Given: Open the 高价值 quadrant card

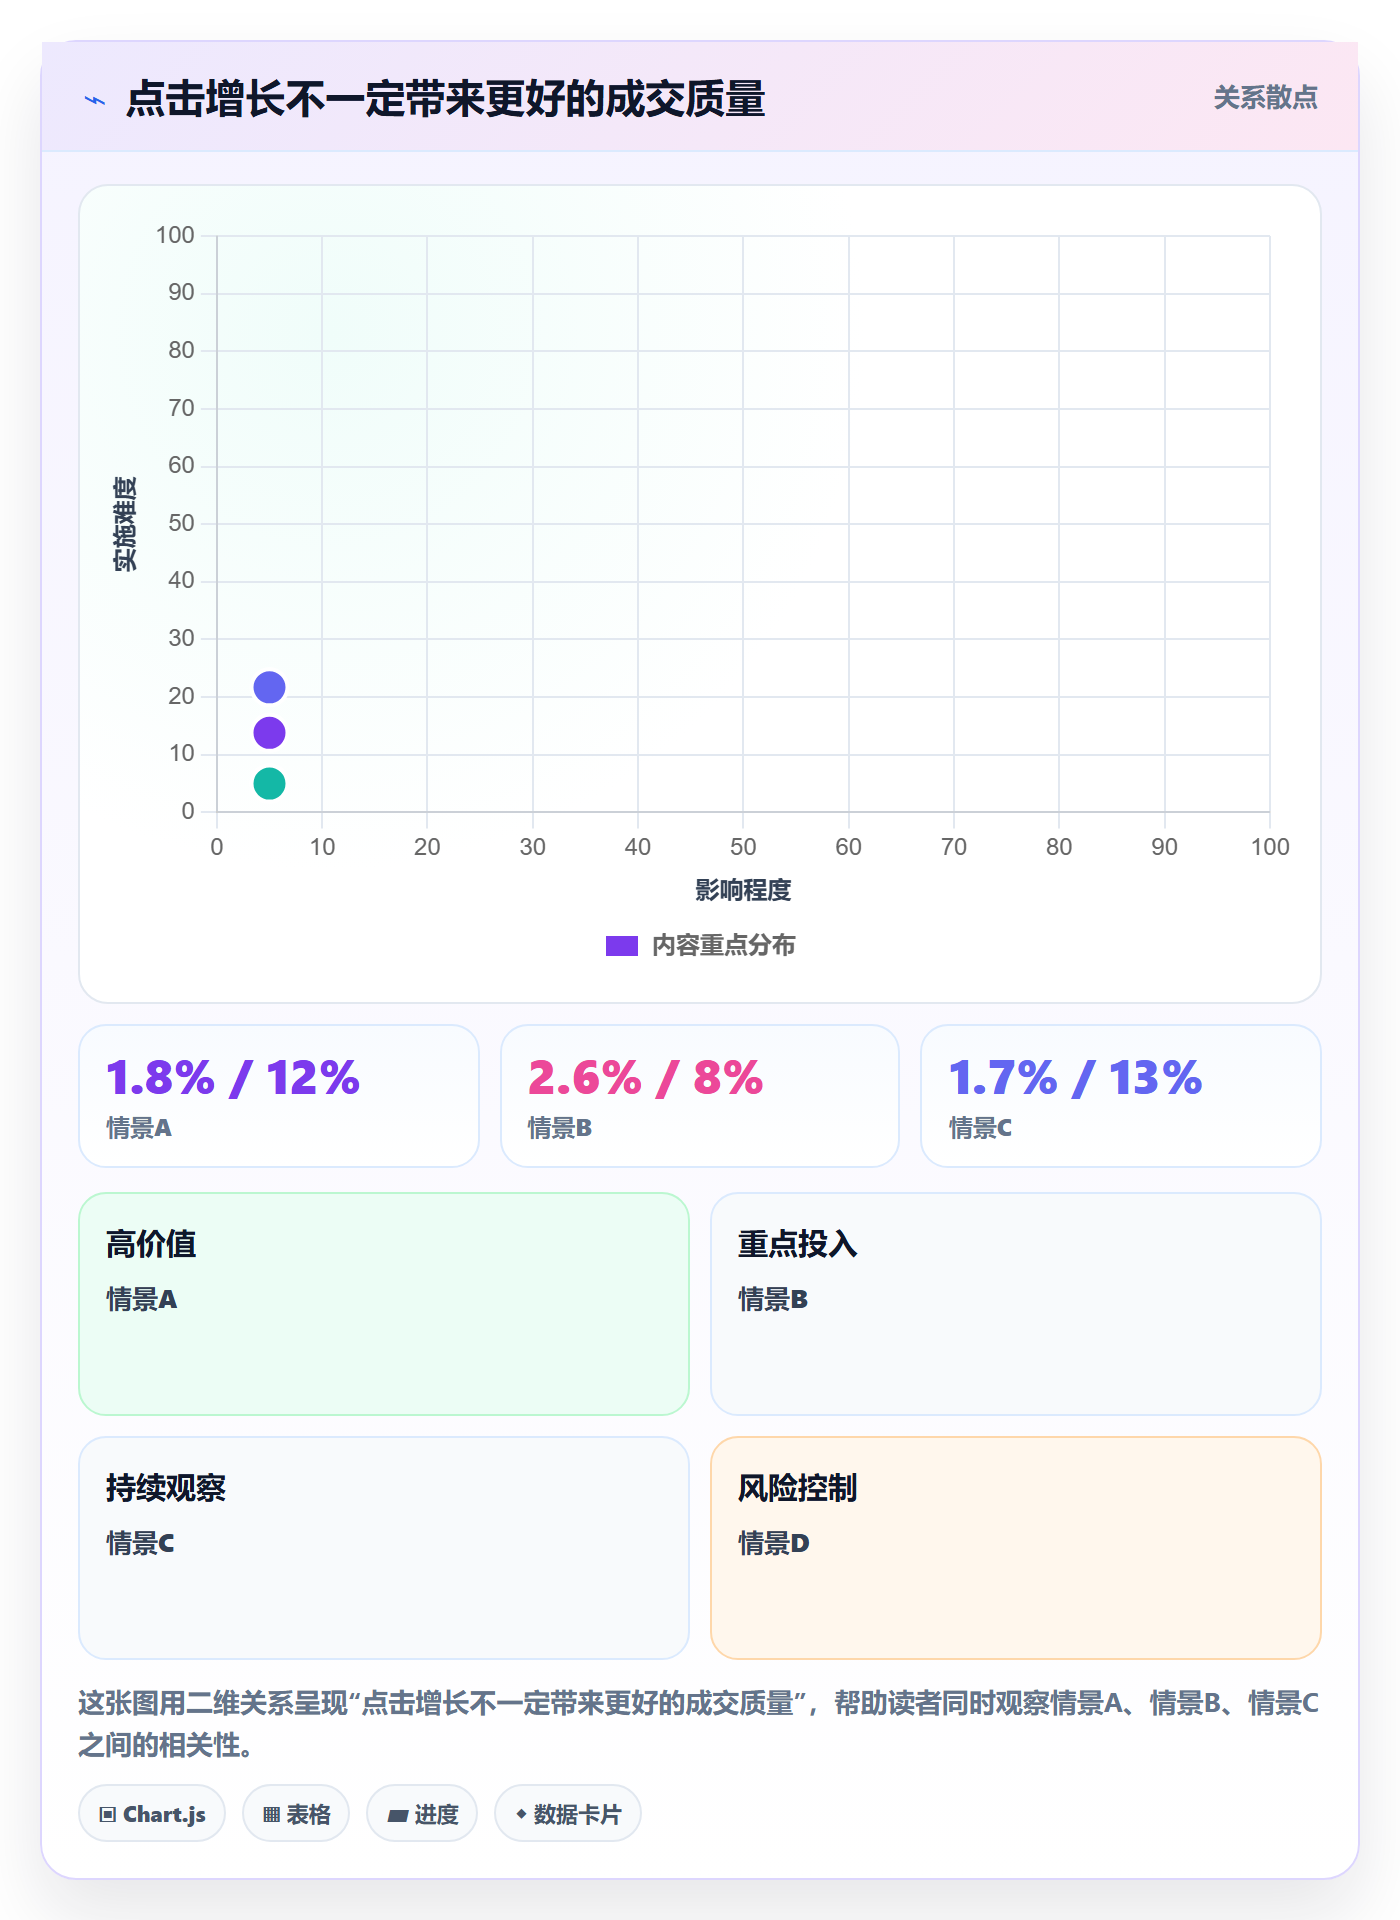Looking at the screenshot, I should 384,1304.
